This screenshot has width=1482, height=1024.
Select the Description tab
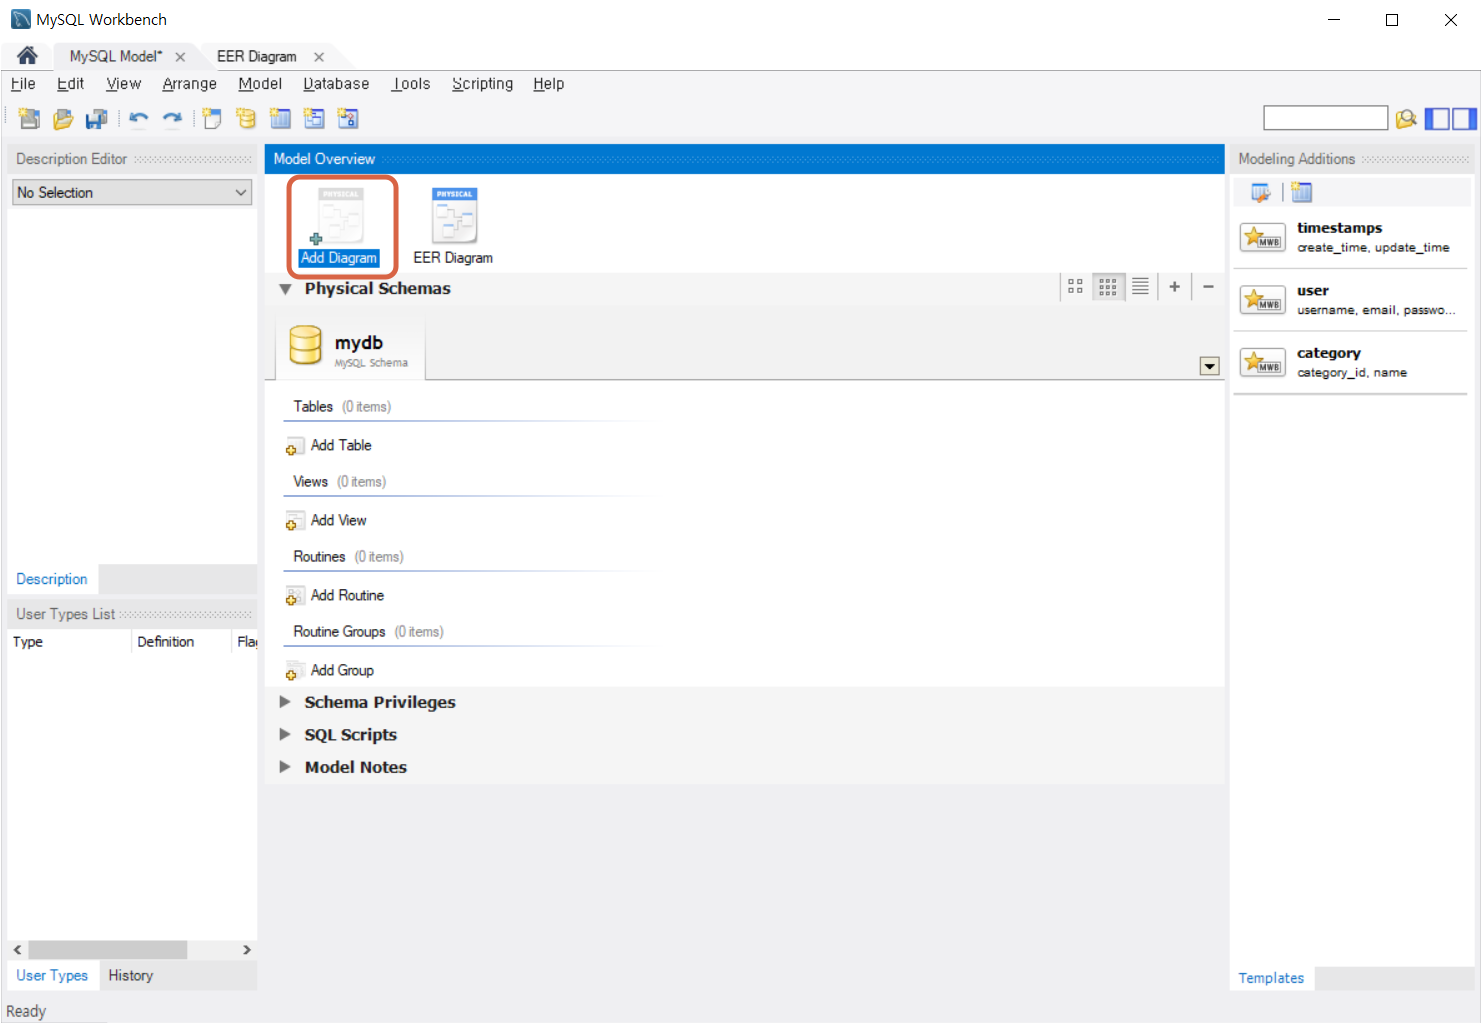[x=52, y=579]
